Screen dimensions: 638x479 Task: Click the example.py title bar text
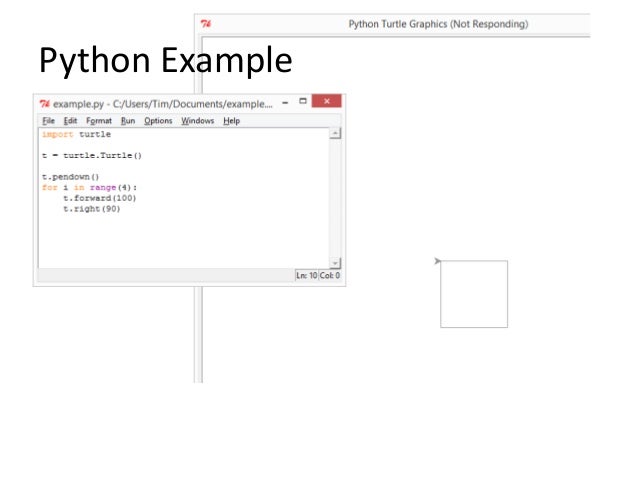(x=163, y=104)
